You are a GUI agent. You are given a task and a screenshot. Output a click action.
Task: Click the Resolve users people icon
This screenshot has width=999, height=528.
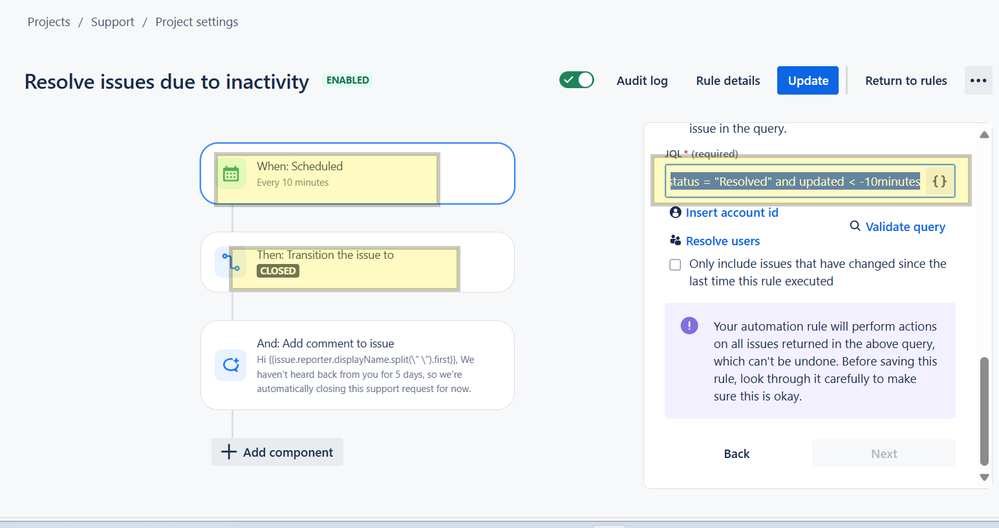[x=675, y=240]
